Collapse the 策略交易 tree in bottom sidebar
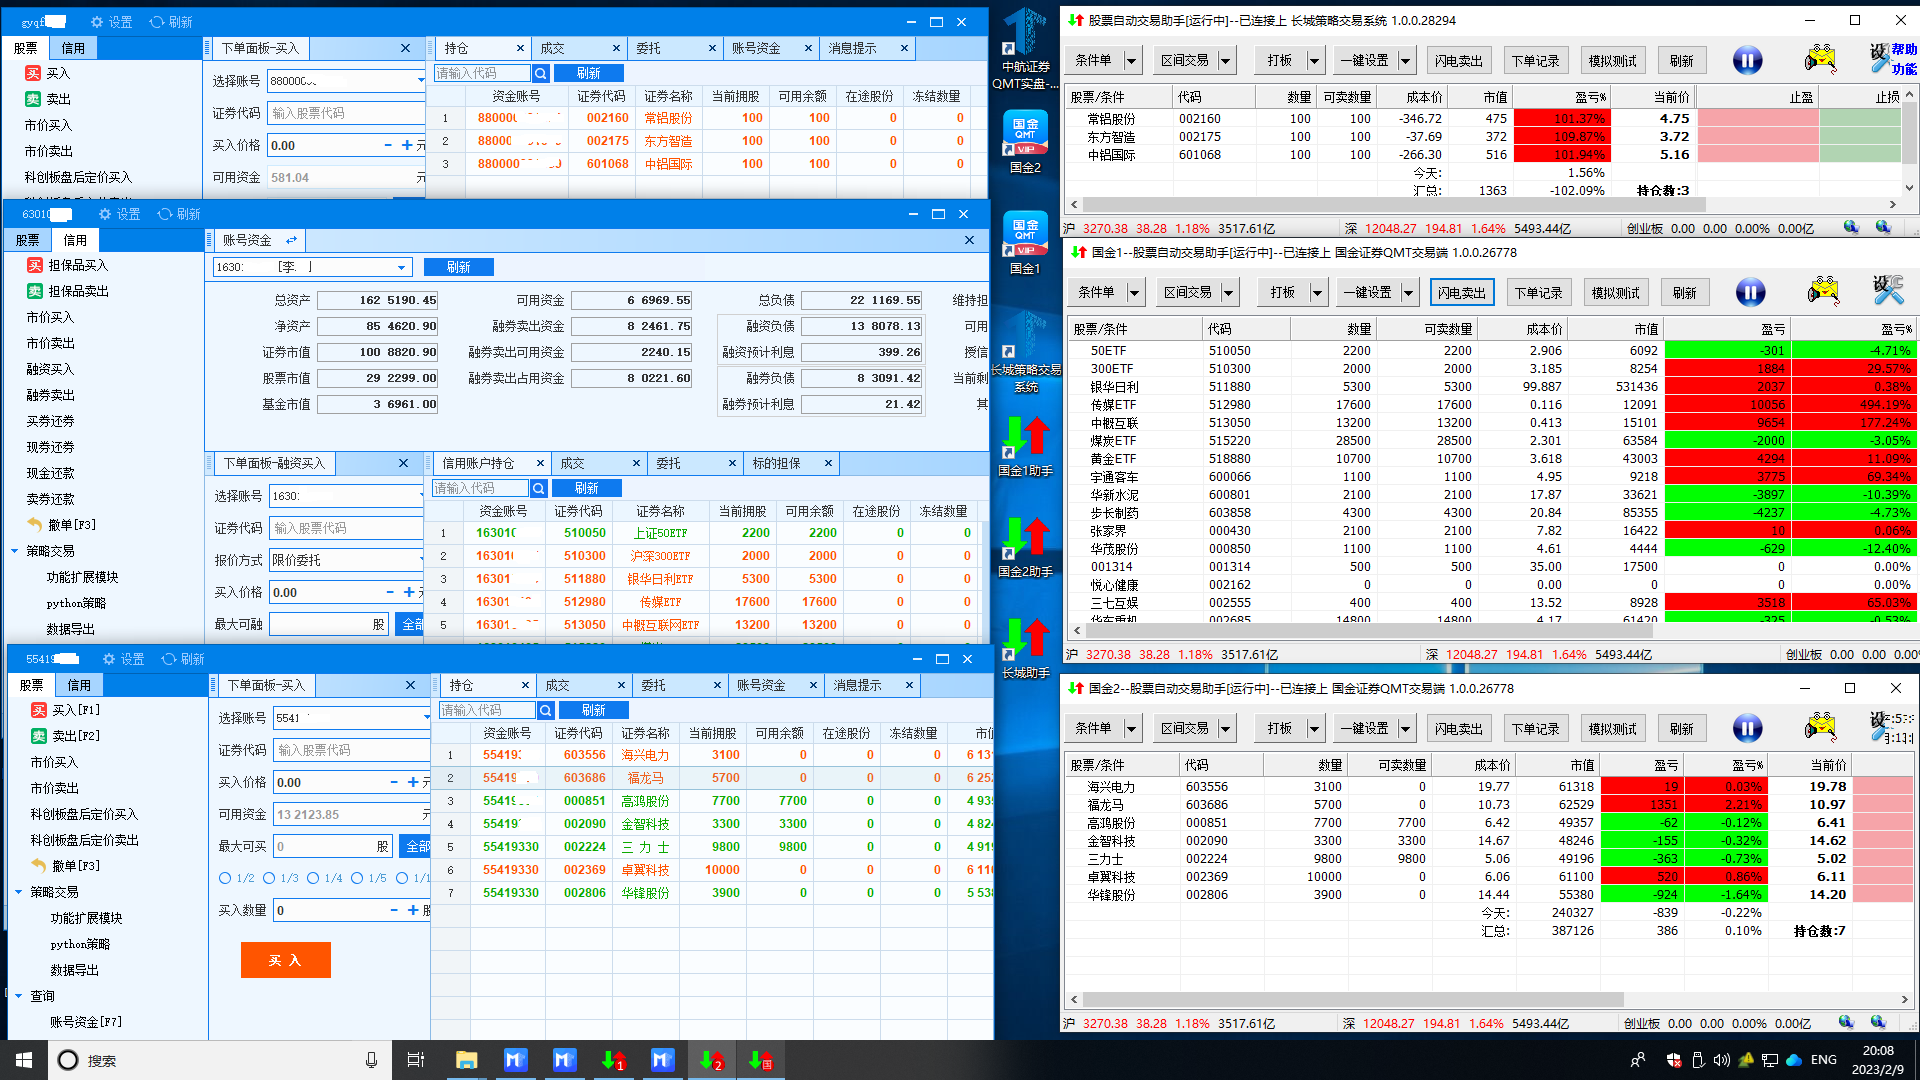Screen dimensions: 1920x1080 (19, 892)
